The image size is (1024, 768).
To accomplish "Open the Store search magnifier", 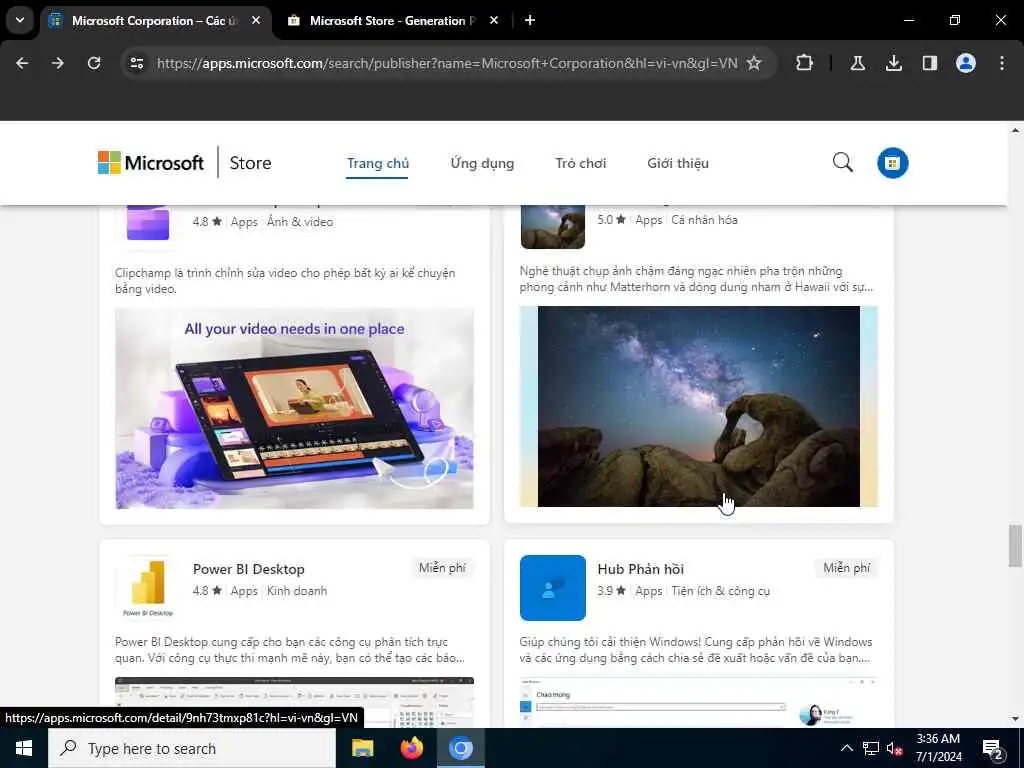I will pos(842,163).
